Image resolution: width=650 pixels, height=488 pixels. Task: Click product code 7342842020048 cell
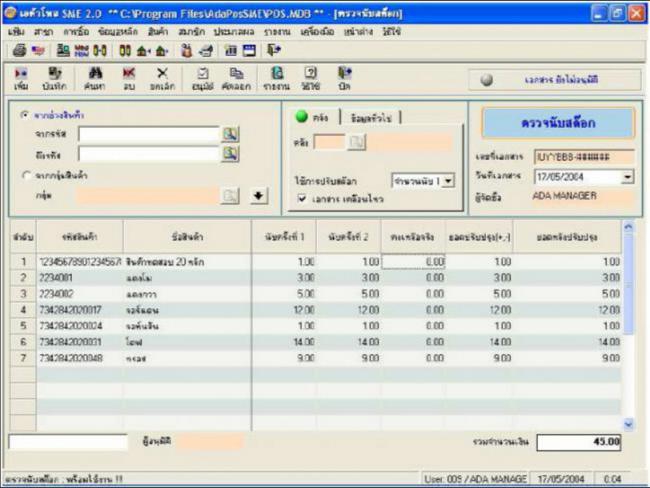click(x=80, y=358)
